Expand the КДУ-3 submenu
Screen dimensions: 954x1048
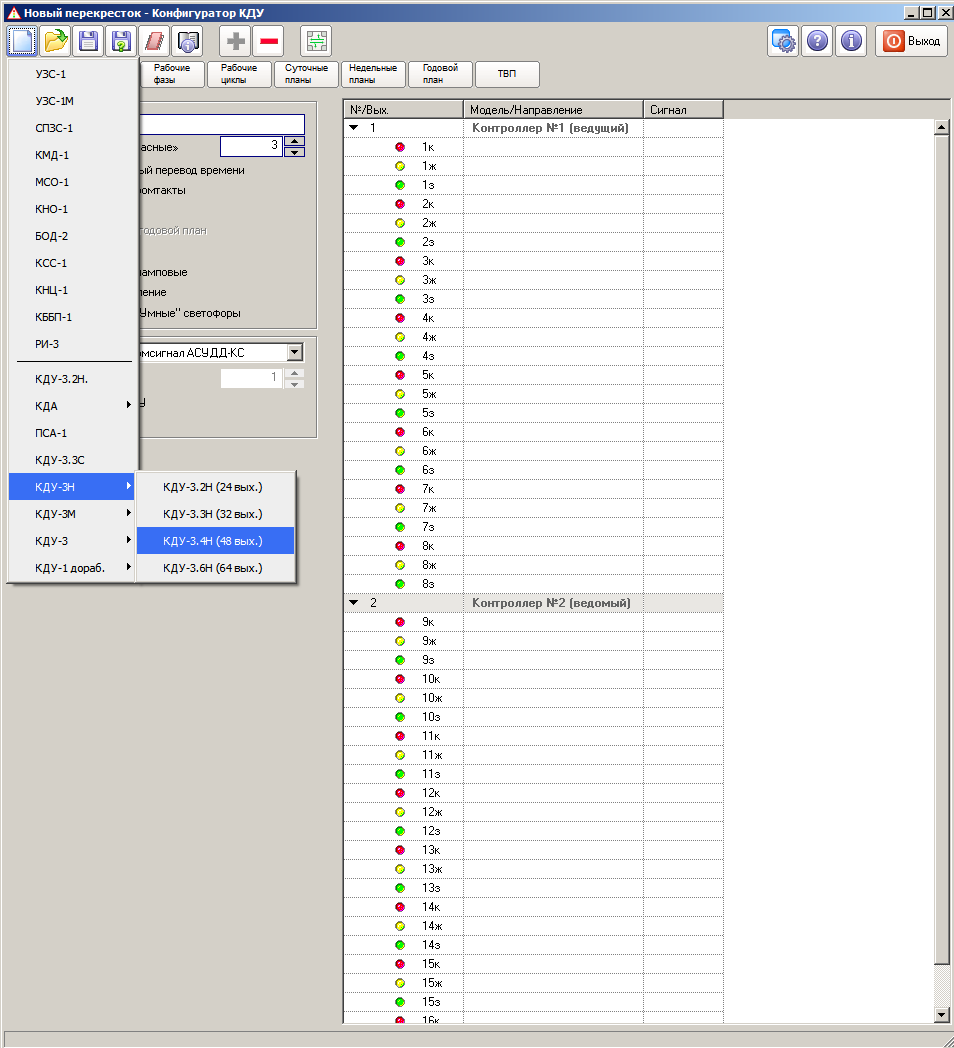pyautogui.click(x=72, y=541)
